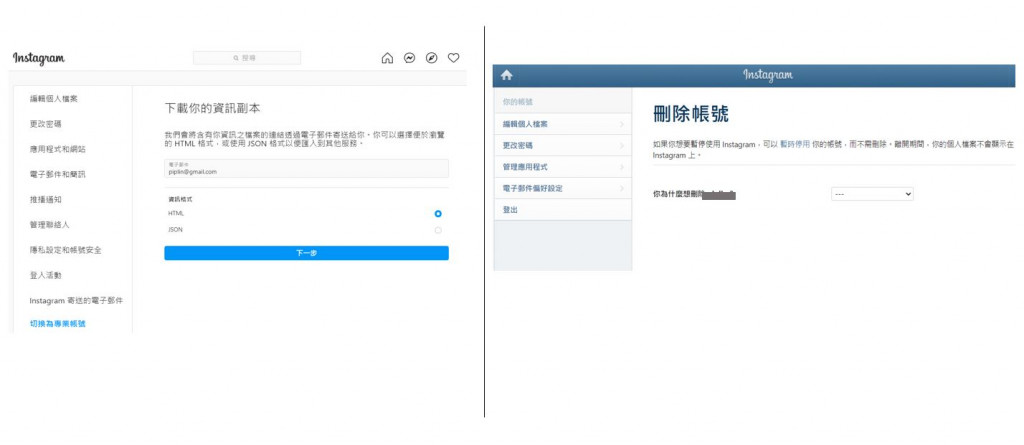Open 編輯個人檔案 in left settings menu

click(x=54, y=99)
